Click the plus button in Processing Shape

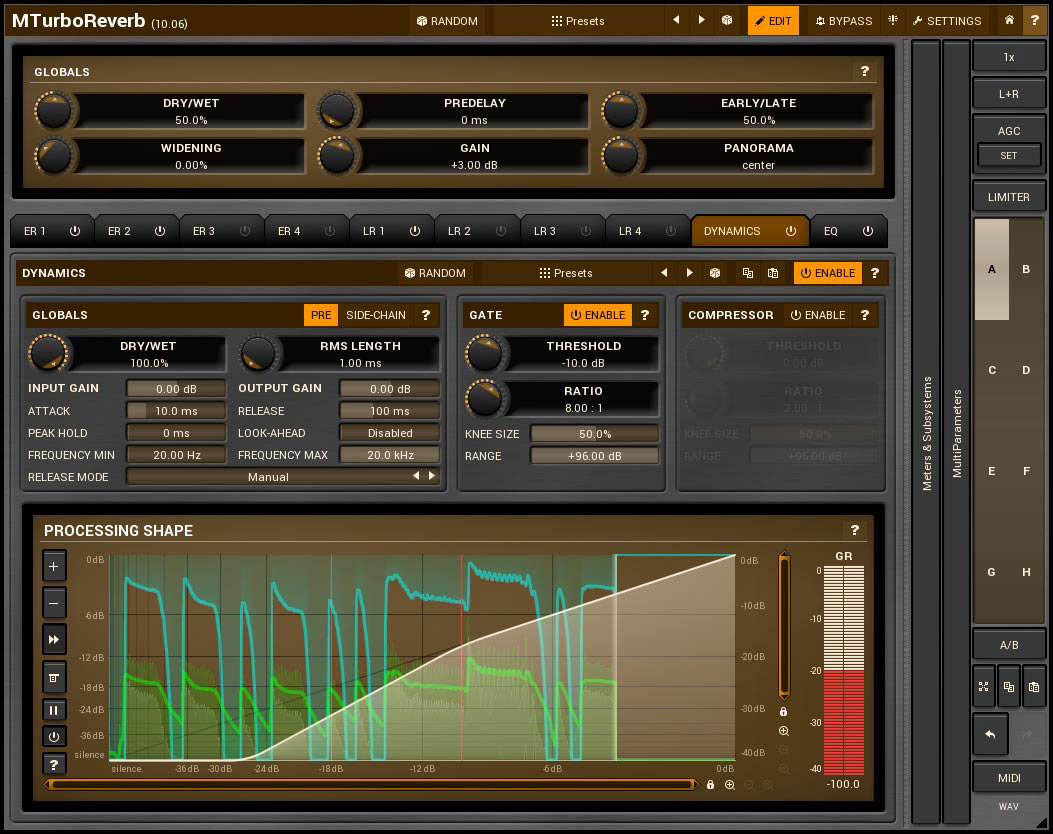pos(54,566)
